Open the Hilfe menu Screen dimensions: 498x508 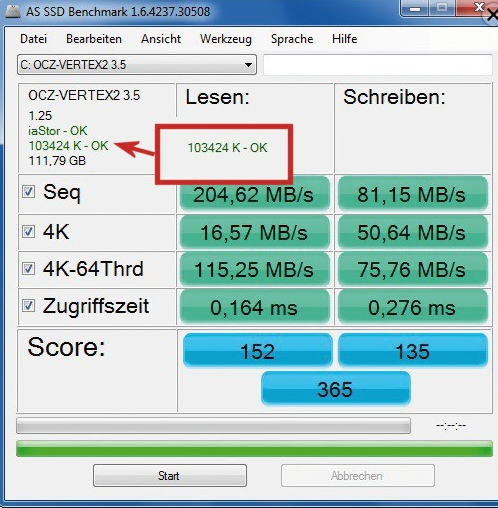(344, 39)
